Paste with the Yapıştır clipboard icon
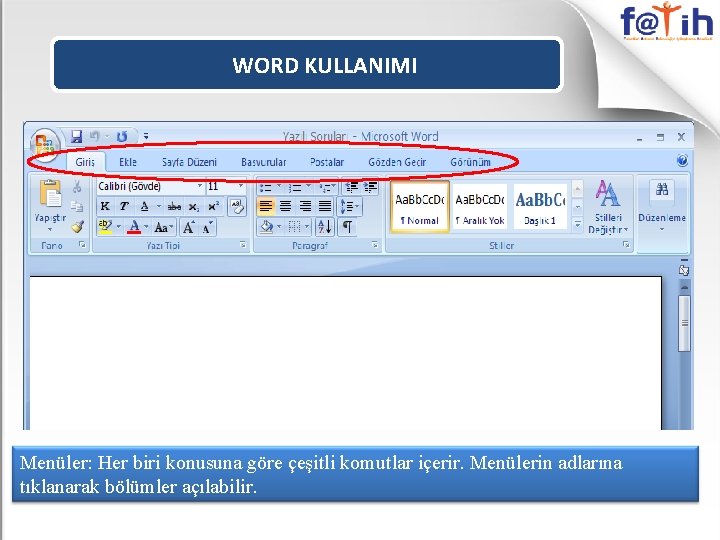This screenshot has width=720, height=540. coord(51,194)
